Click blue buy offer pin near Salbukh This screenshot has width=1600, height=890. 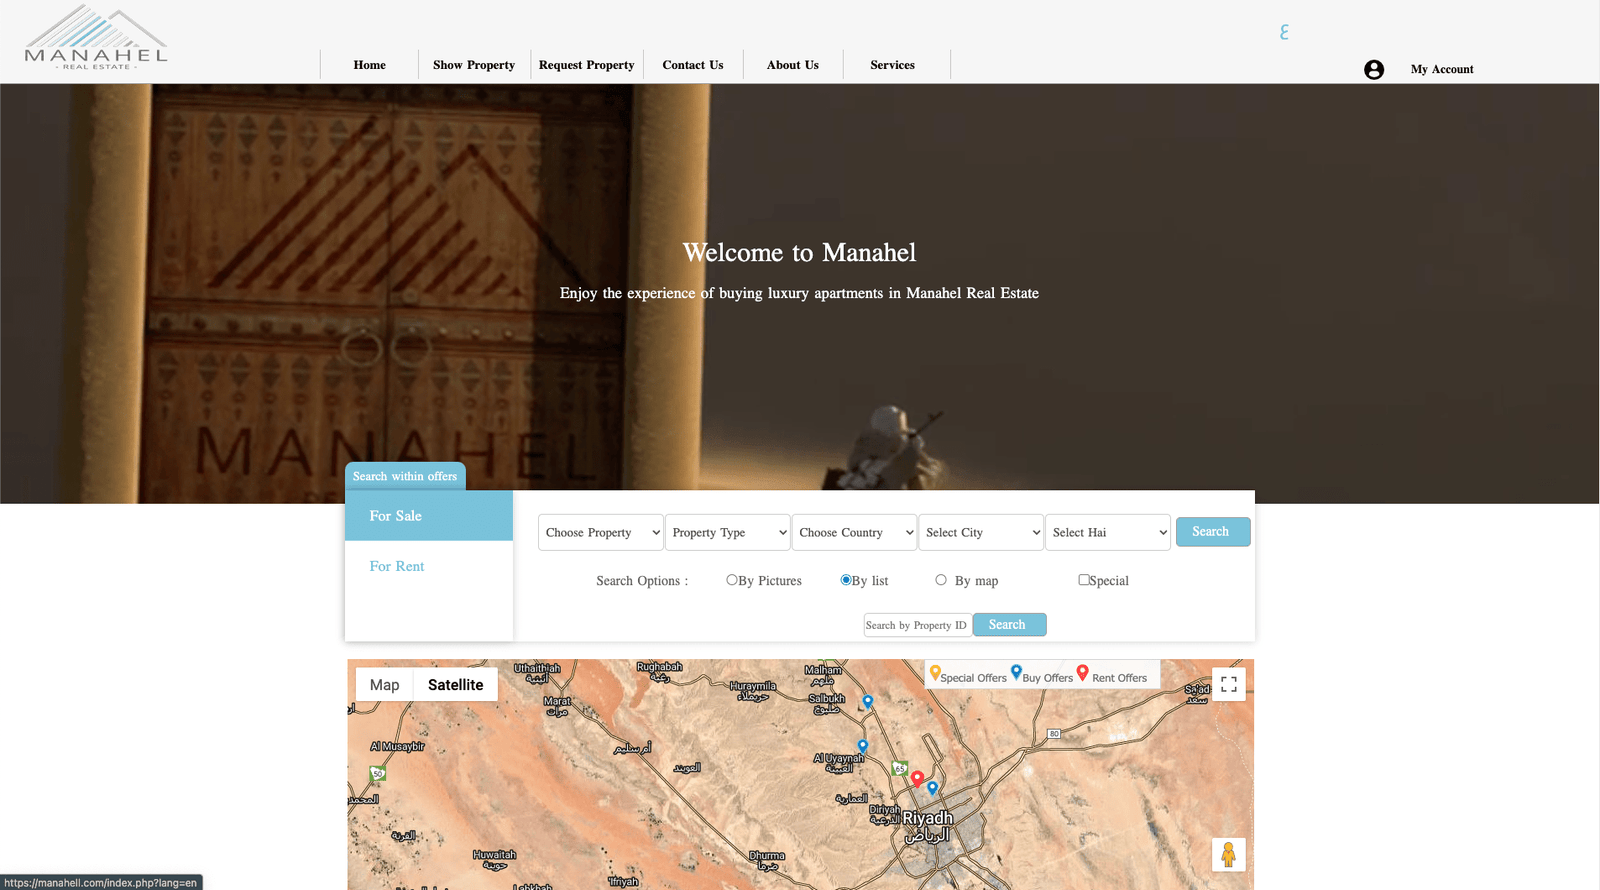868,702
